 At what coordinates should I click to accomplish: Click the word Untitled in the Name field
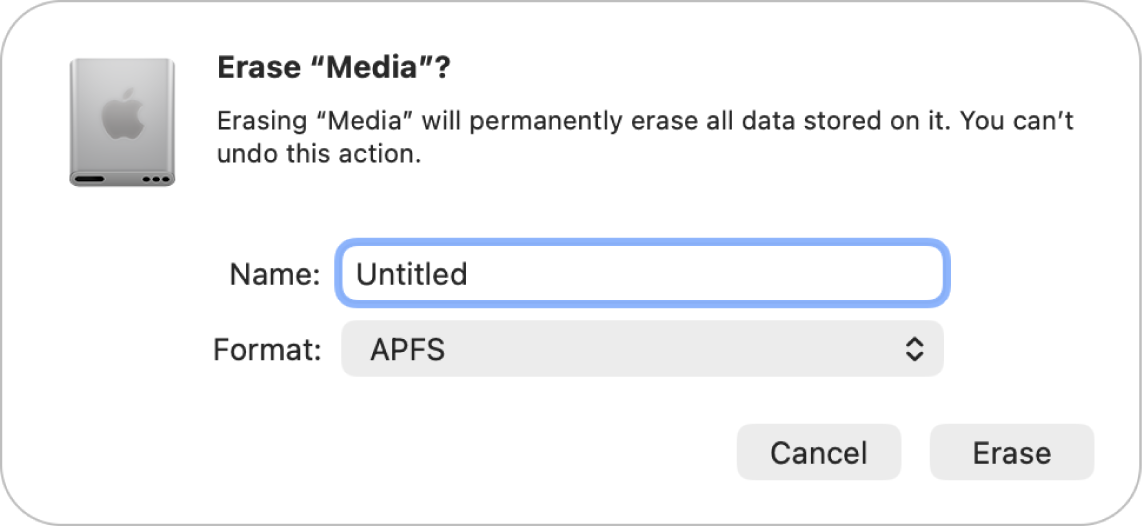412,274
